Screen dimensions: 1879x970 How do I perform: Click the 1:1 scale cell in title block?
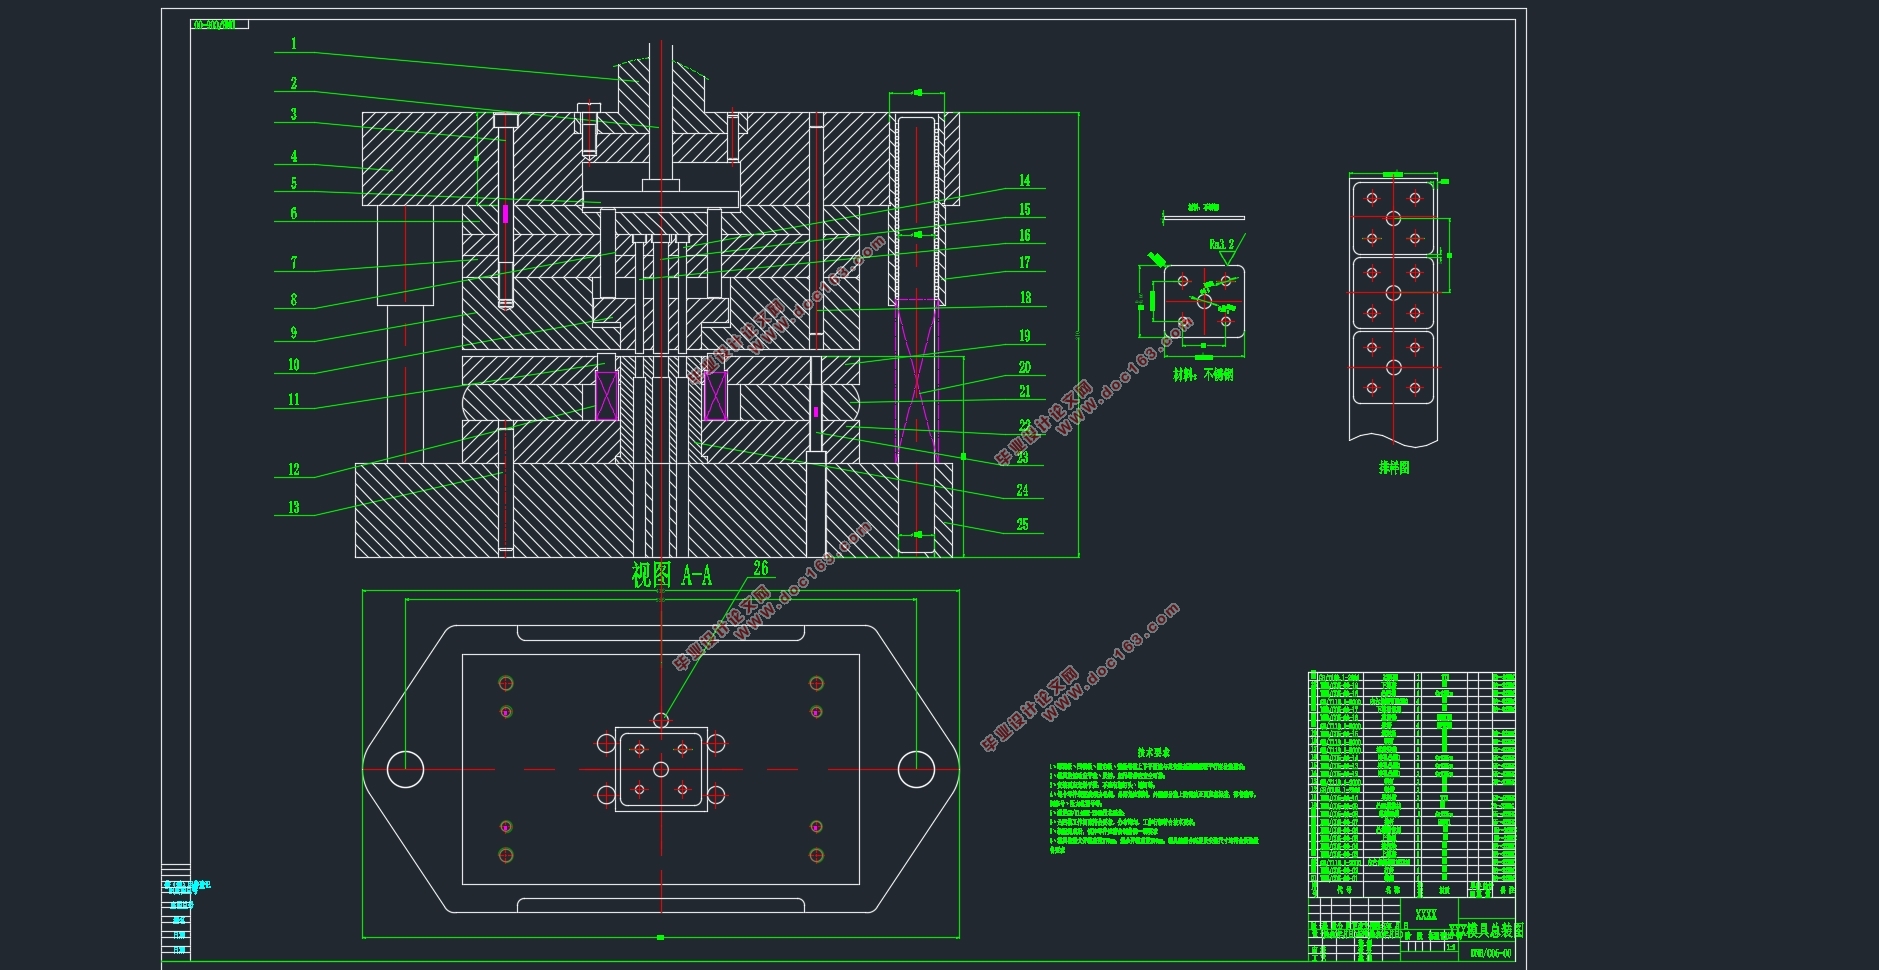click(1450, 947)
